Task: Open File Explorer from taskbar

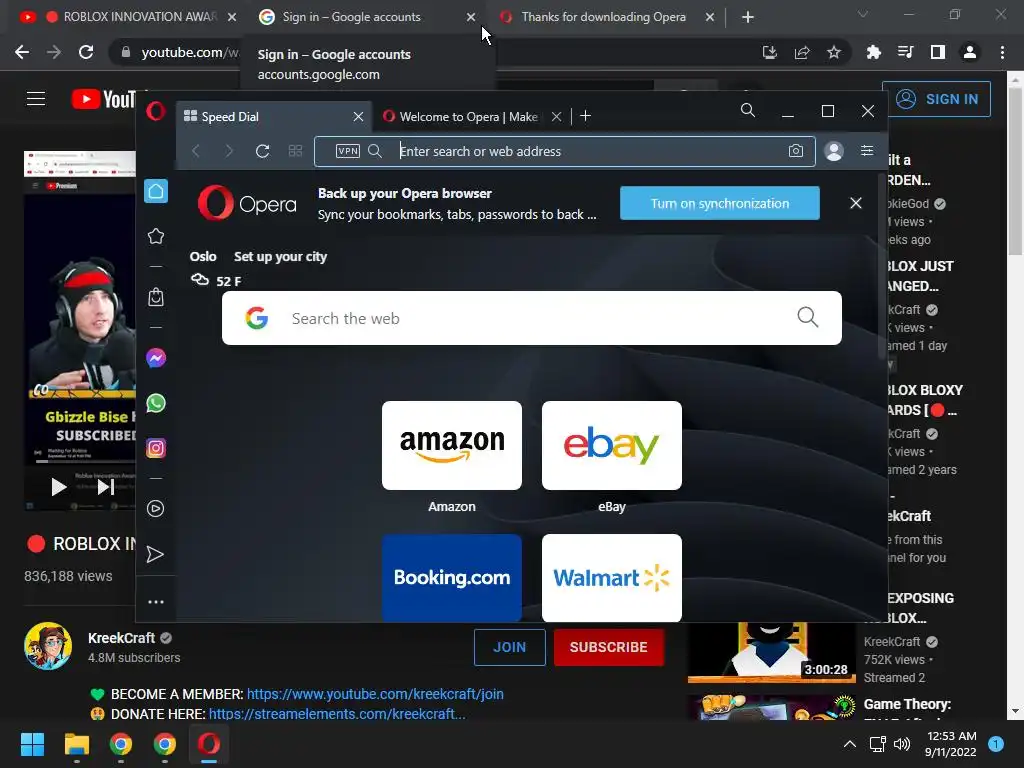Action: pos(76,744)
